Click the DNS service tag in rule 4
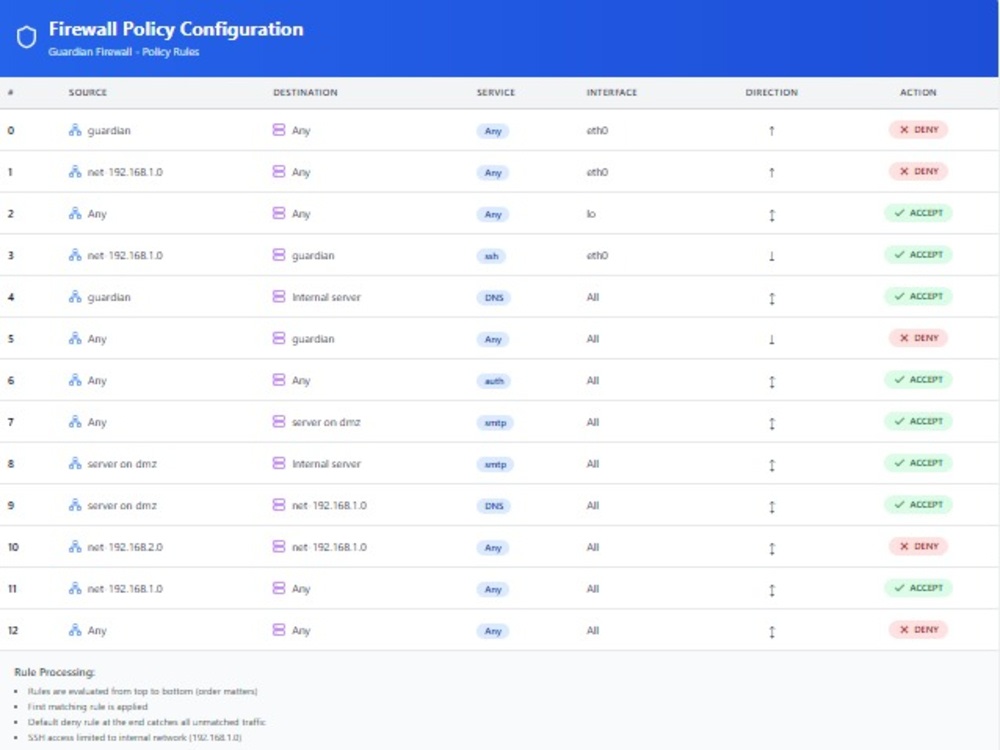 click(494, 298)
